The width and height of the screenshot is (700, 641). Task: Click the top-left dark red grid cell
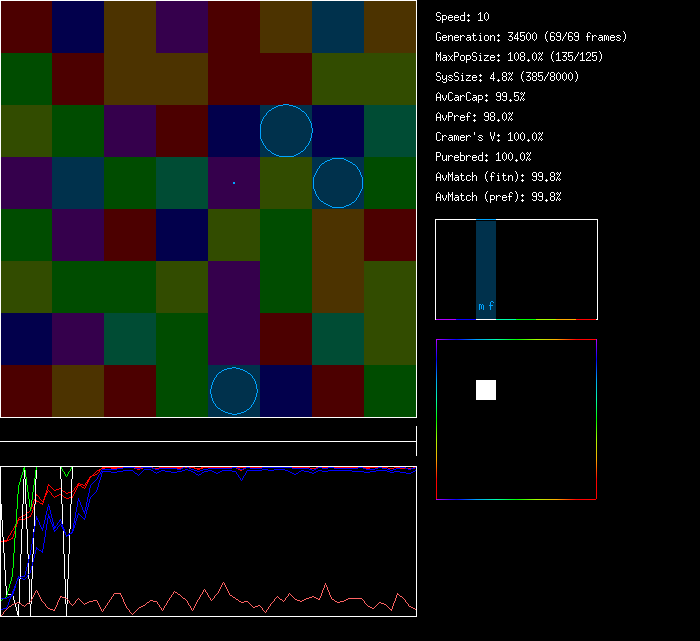pos(26,27)
